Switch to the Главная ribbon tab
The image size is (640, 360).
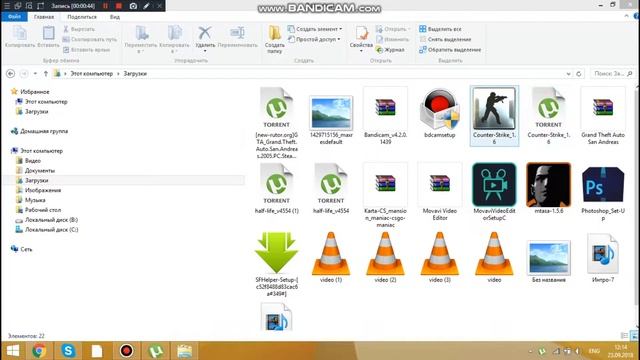(x=44, y=17)
